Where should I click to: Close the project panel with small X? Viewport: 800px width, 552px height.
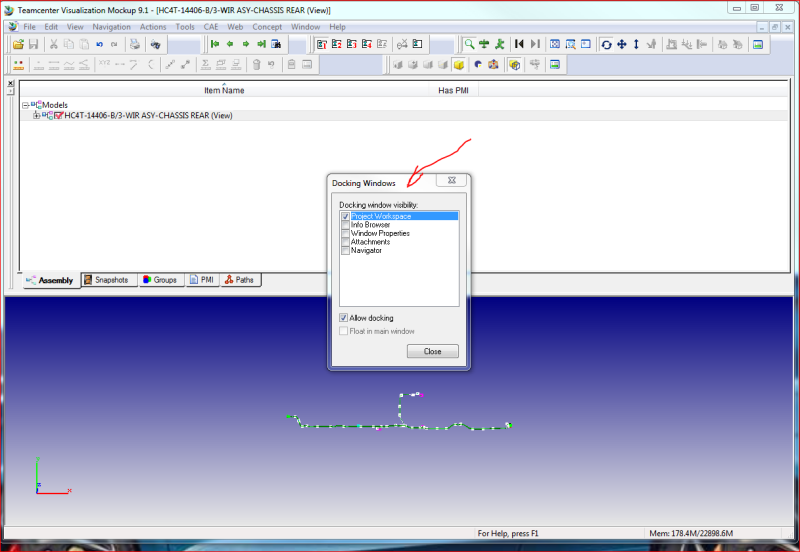pos(11,83)
